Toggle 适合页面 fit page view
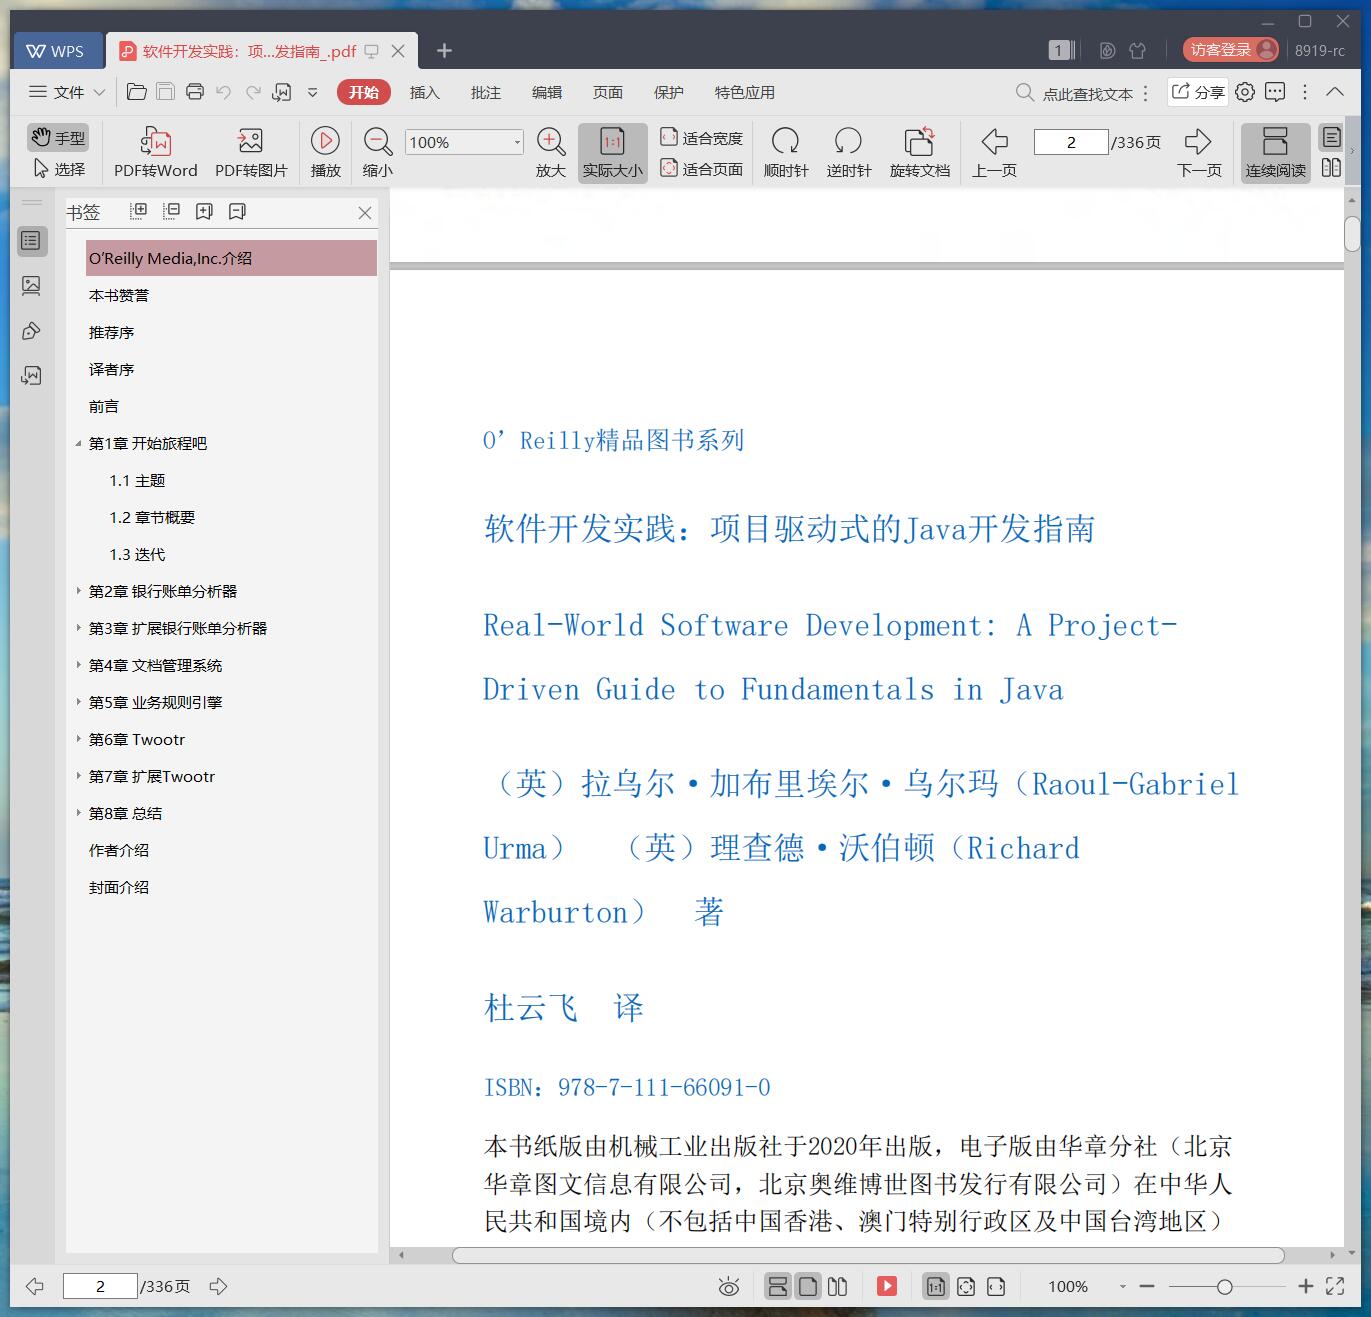 (x=701, y=169)
